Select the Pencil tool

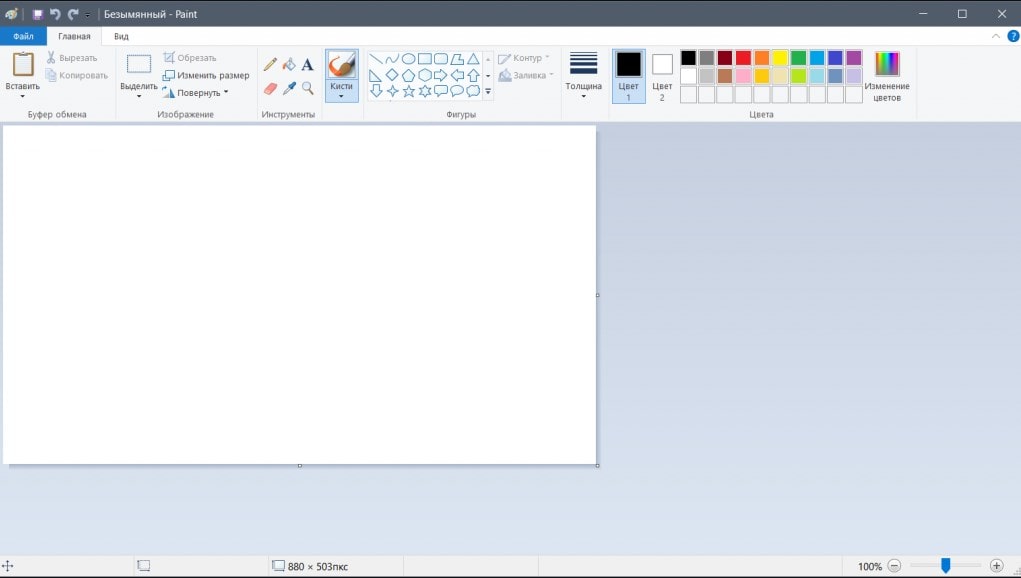pos(270,64)
